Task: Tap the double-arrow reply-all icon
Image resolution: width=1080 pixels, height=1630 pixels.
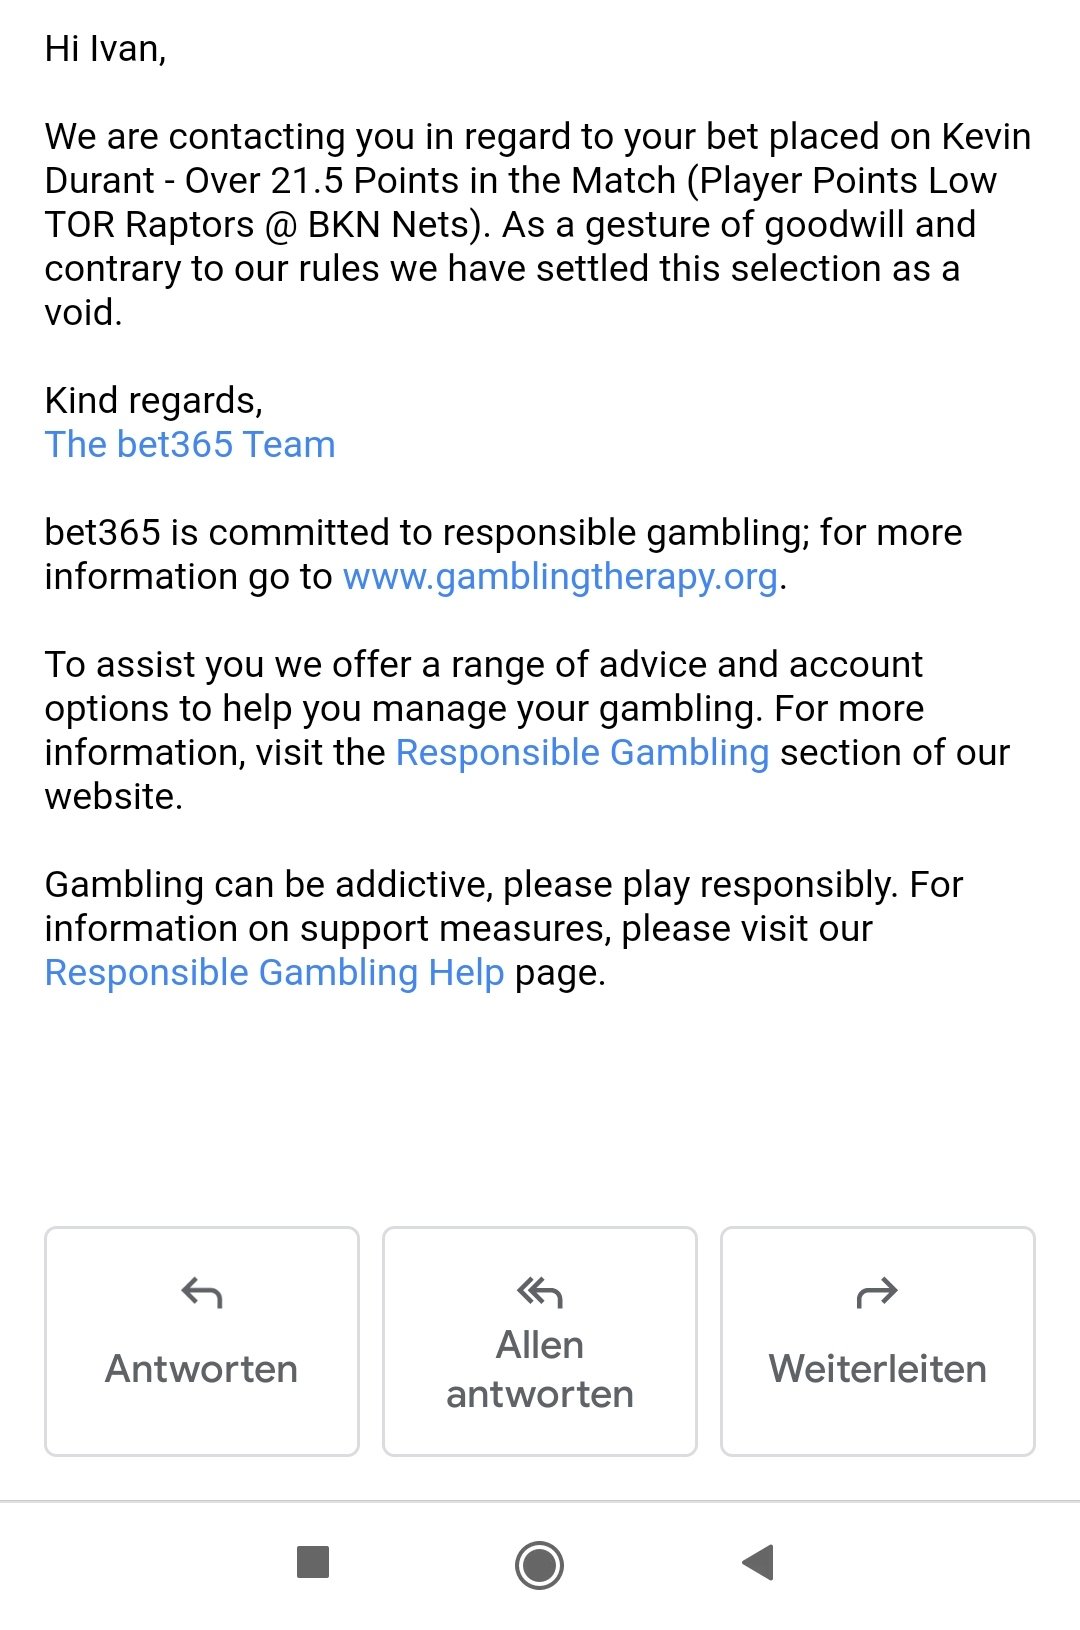Action: click(540, 1293)
